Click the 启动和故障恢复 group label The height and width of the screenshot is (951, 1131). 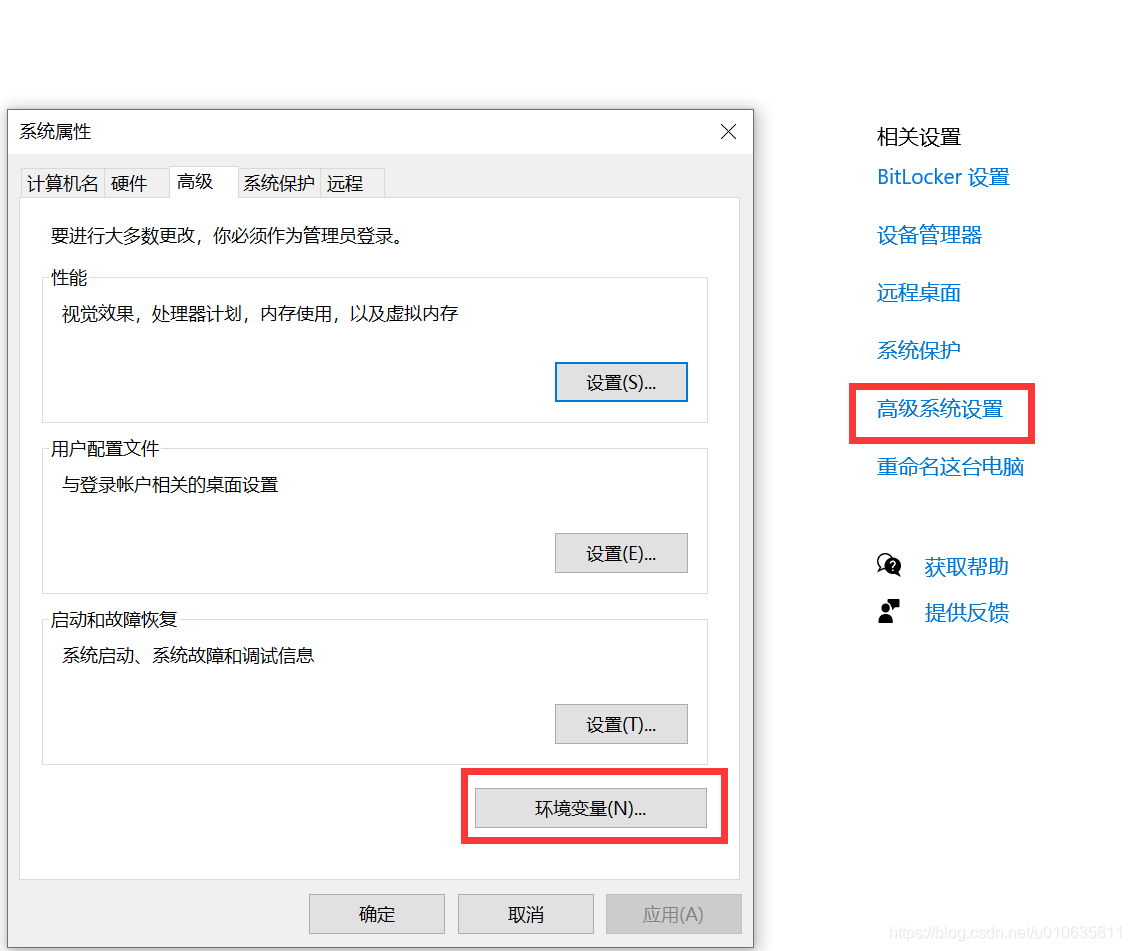pyautogui.click(x=114, y=619)
